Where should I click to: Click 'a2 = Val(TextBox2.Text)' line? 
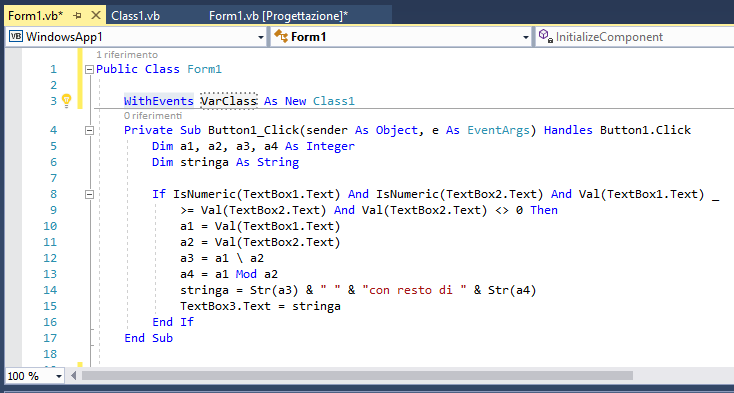click(x=260, y=242)
